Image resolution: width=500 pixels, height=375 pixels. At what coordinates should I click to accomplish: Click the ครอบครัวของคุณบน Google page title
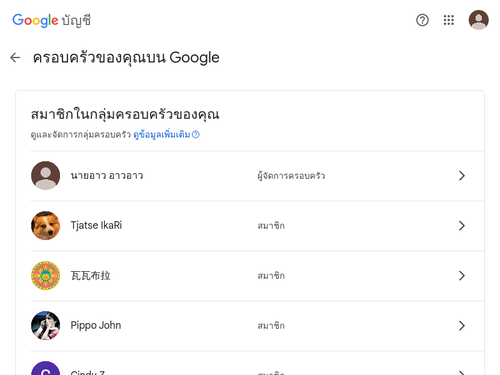[x=126, y=58]
